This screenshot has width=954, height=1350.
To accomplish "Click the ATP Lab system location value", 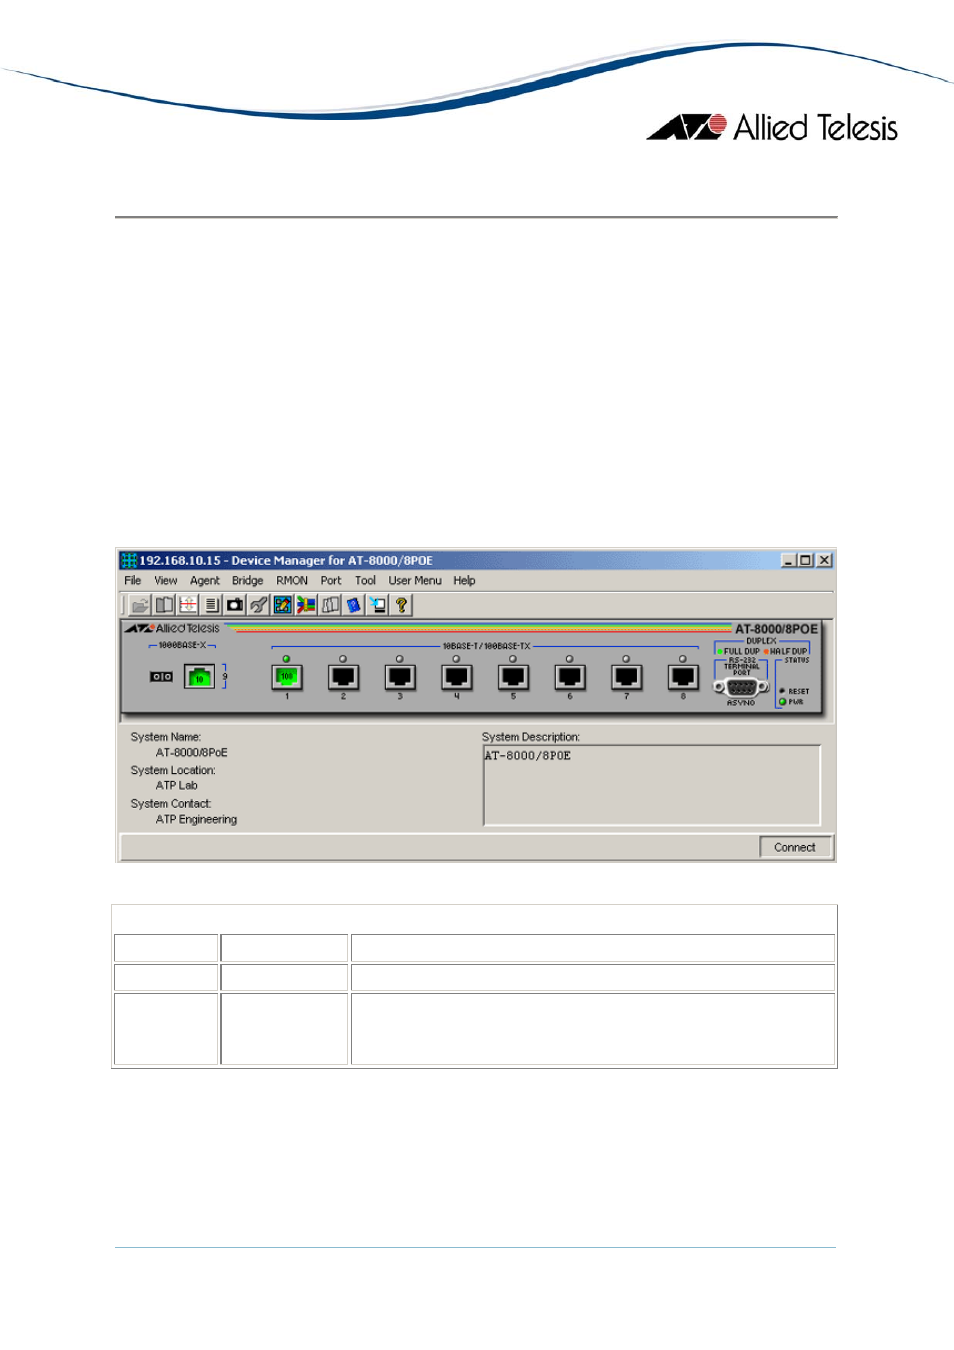I will [177, 786].
